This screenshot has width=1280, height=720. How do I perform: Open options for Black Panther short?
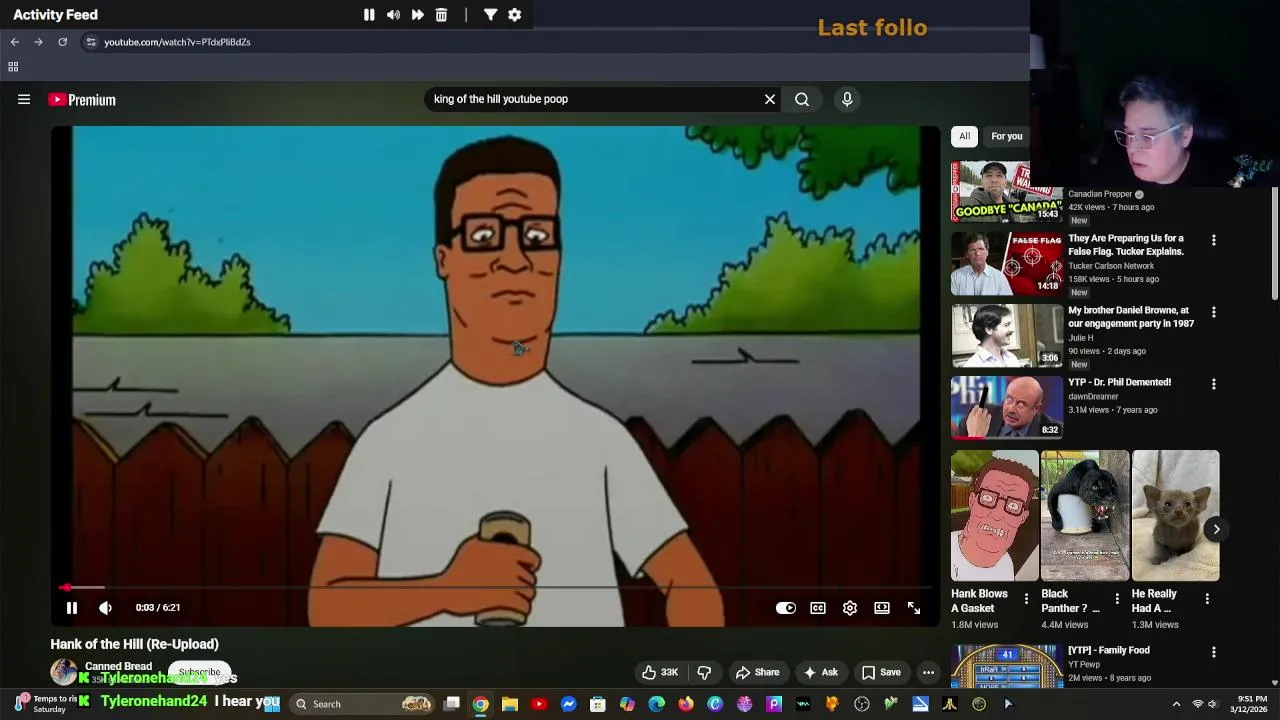pyautogui.click(x=1117, y=599)
